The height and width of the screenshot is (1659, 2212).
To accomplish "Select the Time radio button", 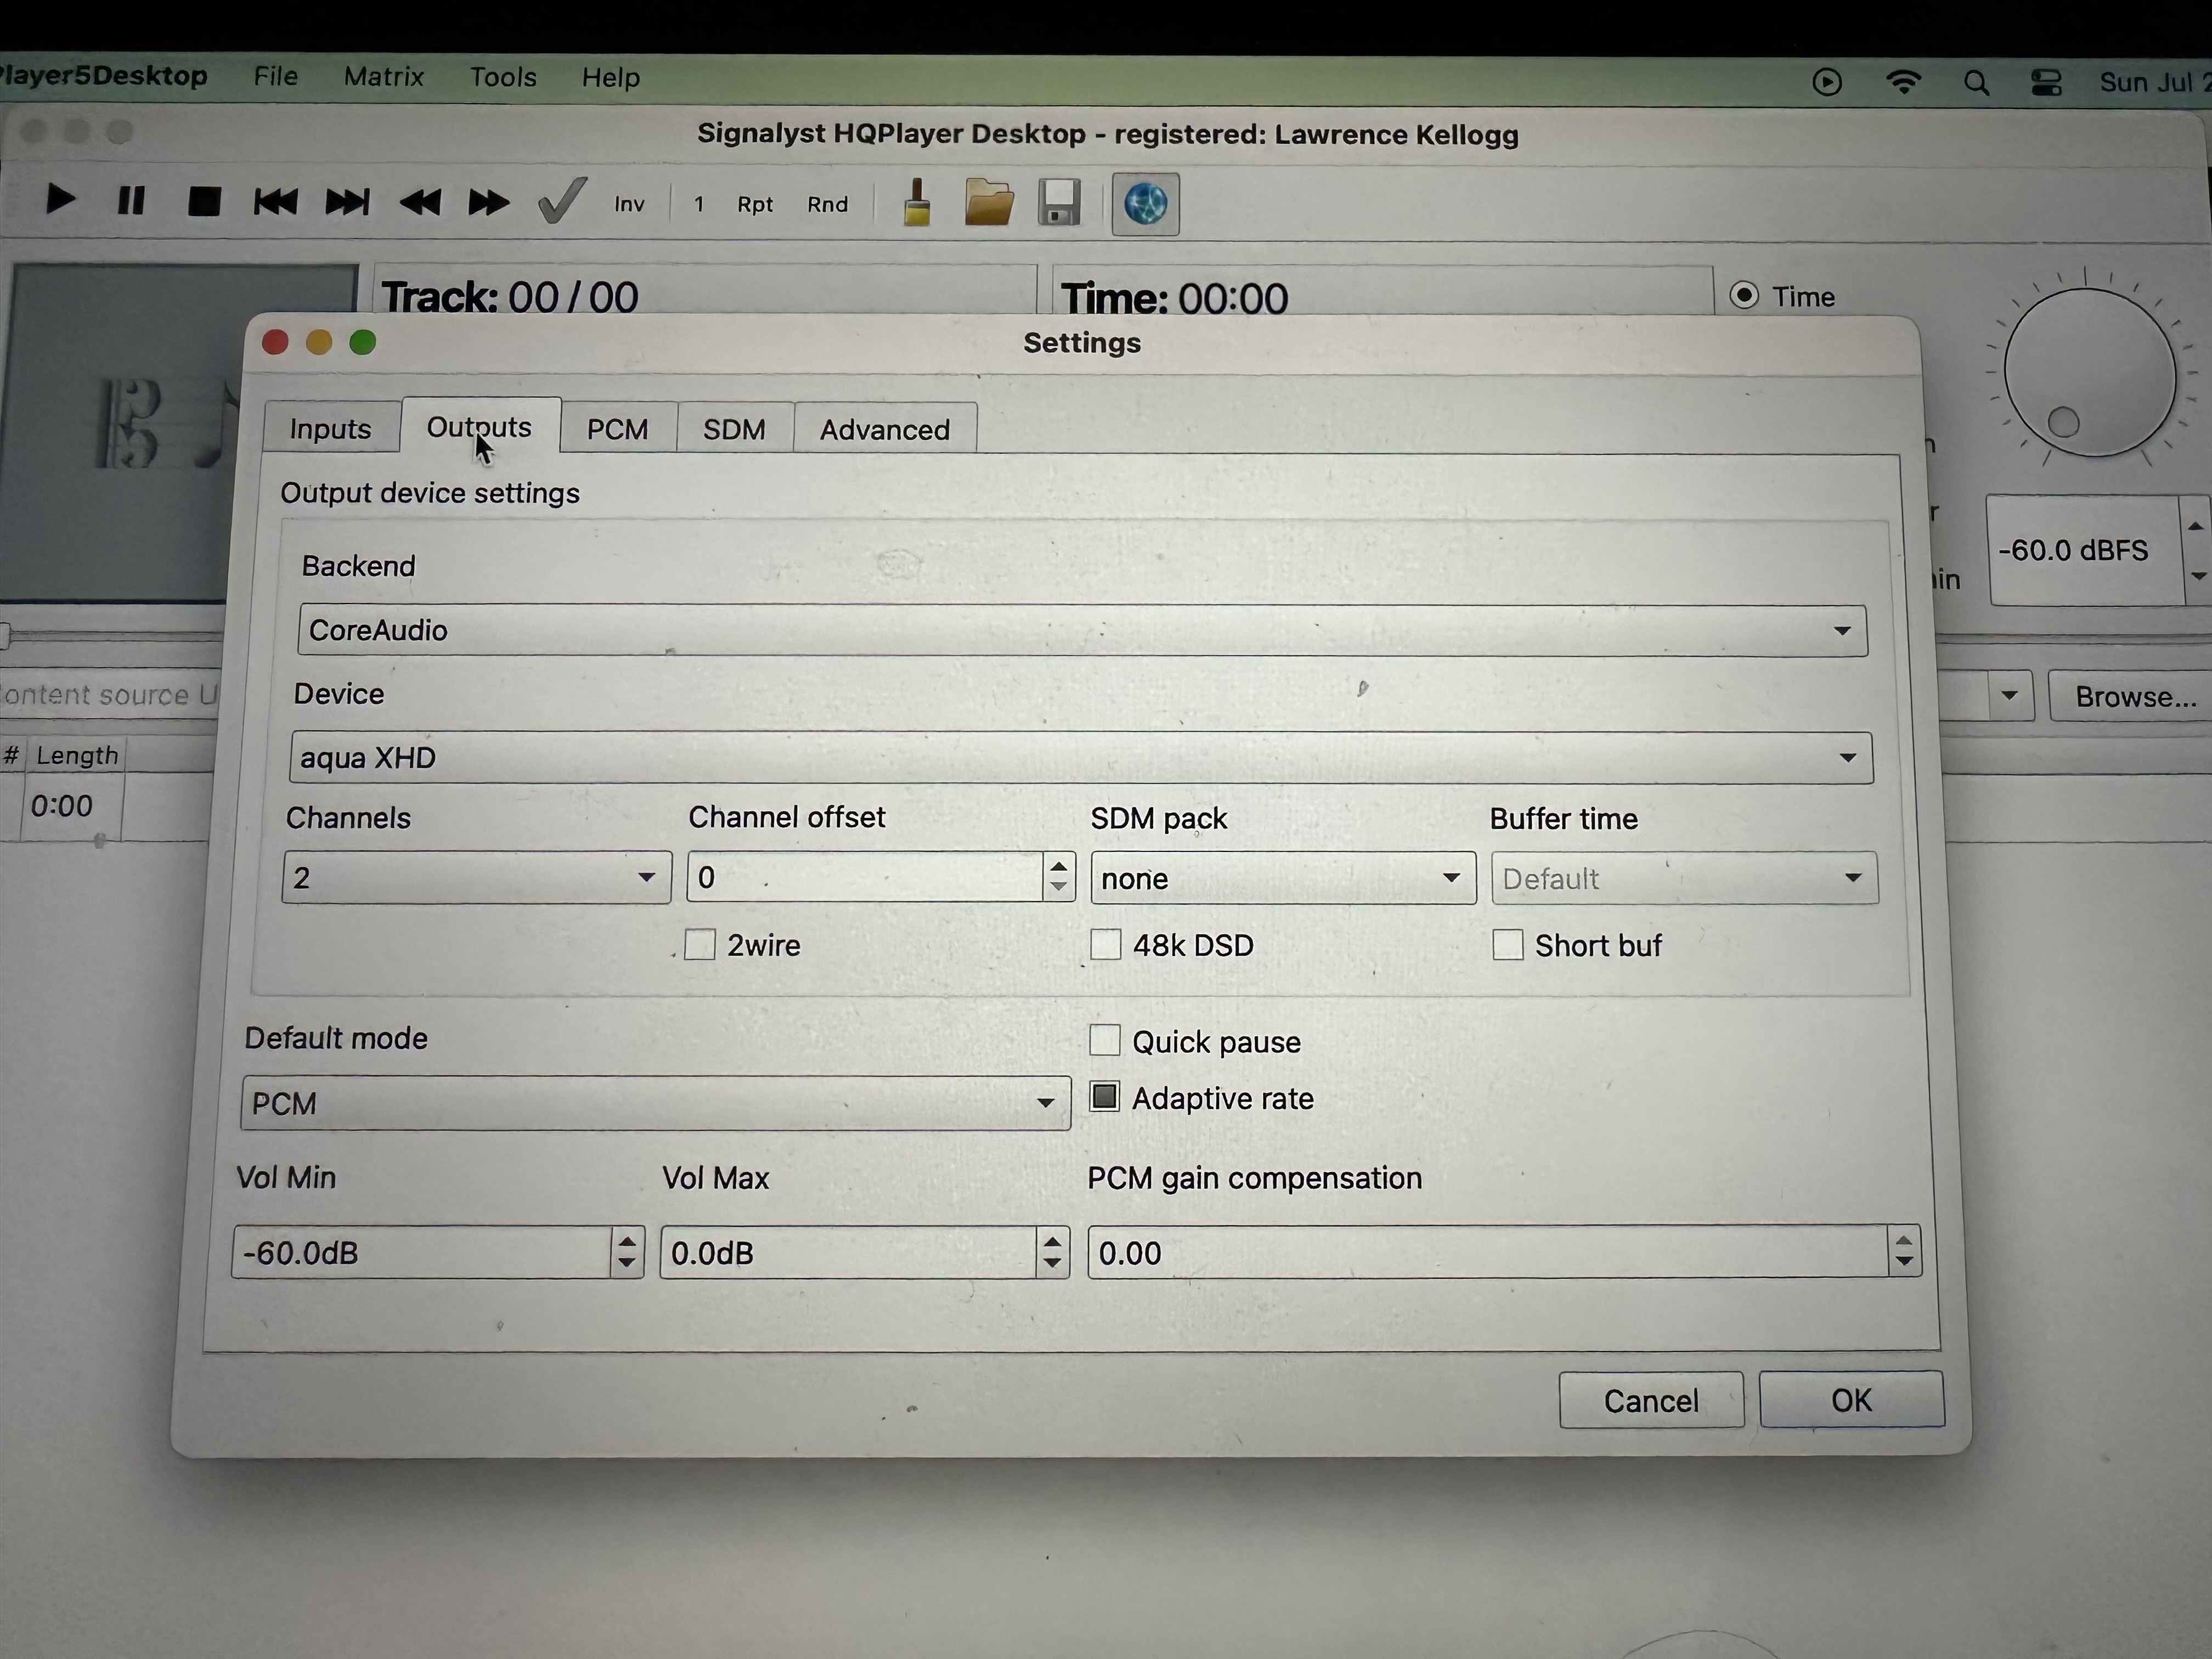I will [x=1744, y=295].
